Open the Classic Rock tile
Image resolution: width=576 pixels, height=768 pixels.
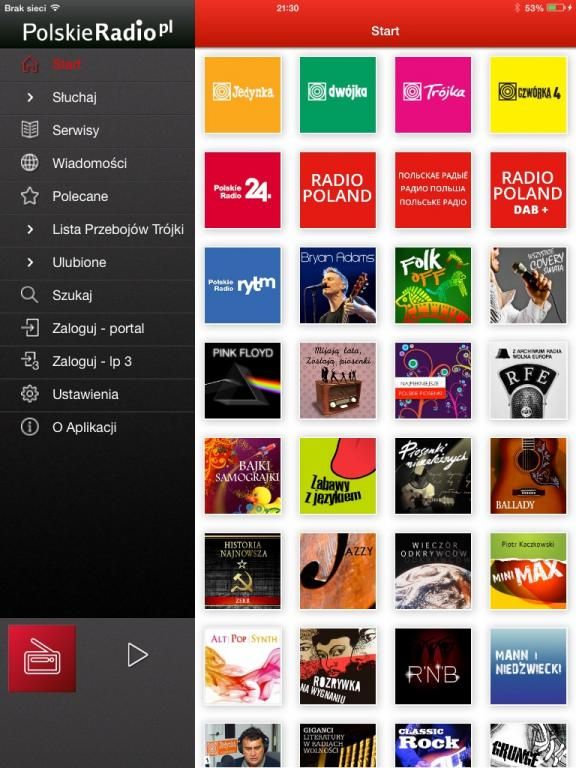433,745
